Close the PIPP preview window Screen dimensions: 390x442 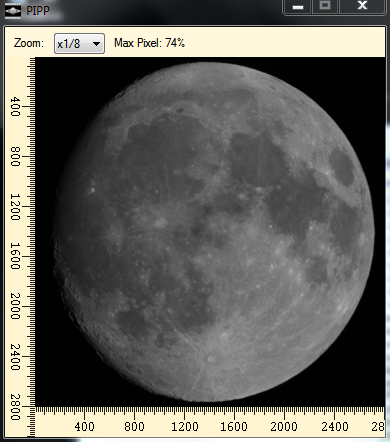(362, 6)
